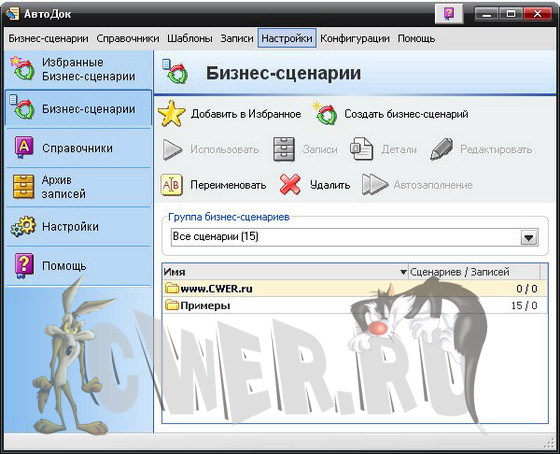
Task: Click the Все сценарии (15) combo box
Action: (355, 237)
